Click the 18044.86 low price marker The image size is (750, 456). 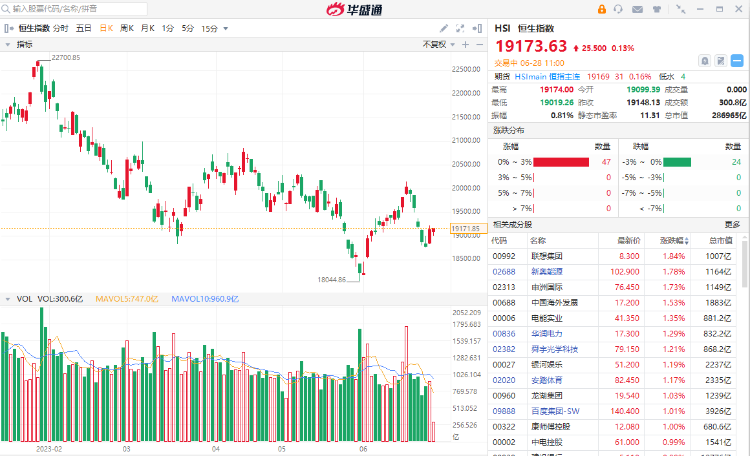331,279
